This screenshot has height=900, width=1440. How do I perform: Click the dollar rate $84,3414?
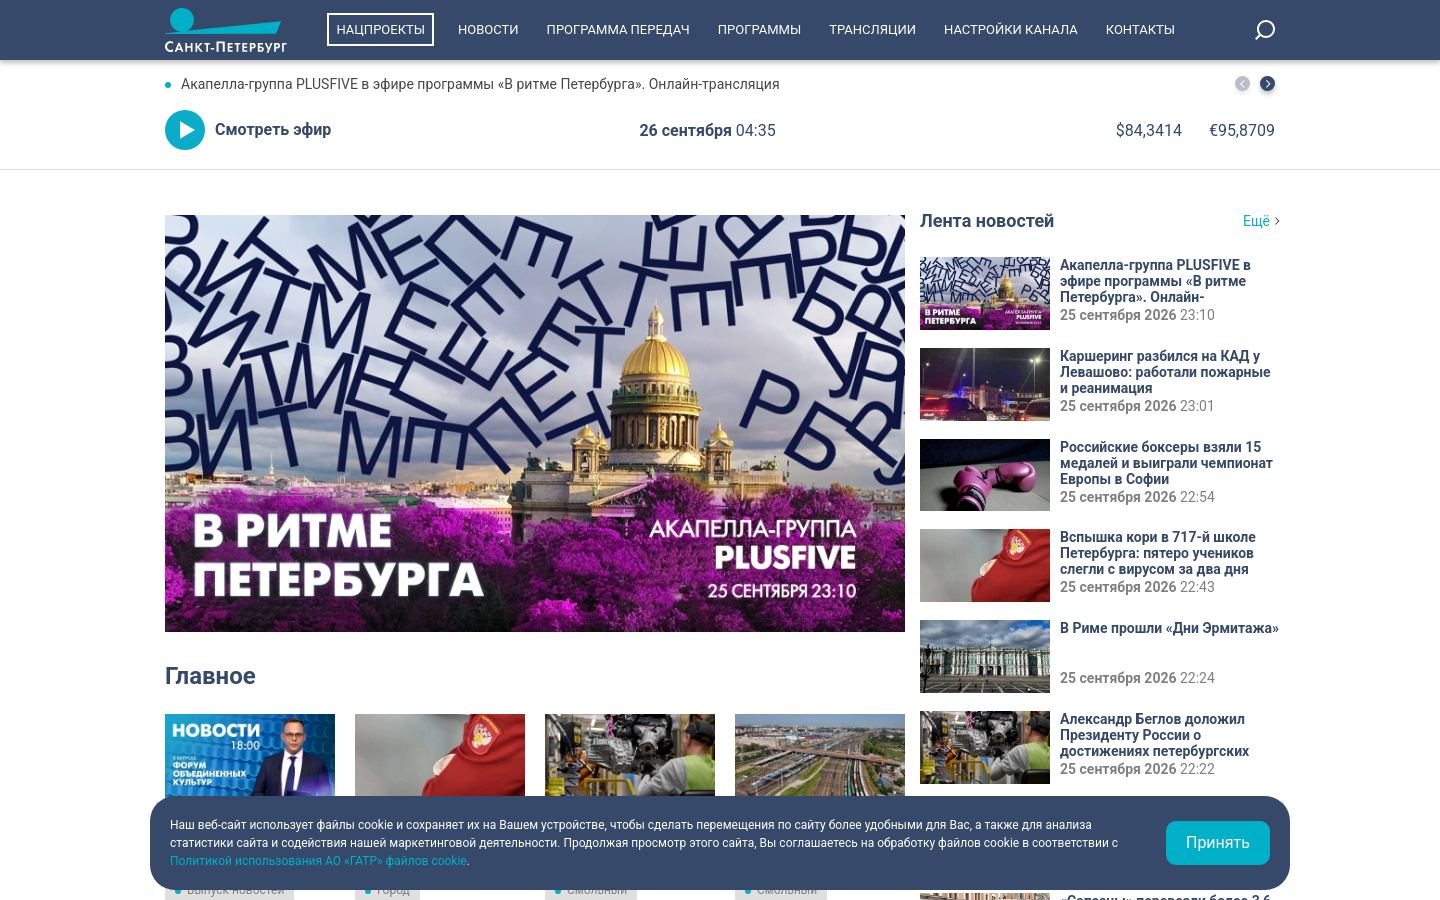pos(1149,130)
